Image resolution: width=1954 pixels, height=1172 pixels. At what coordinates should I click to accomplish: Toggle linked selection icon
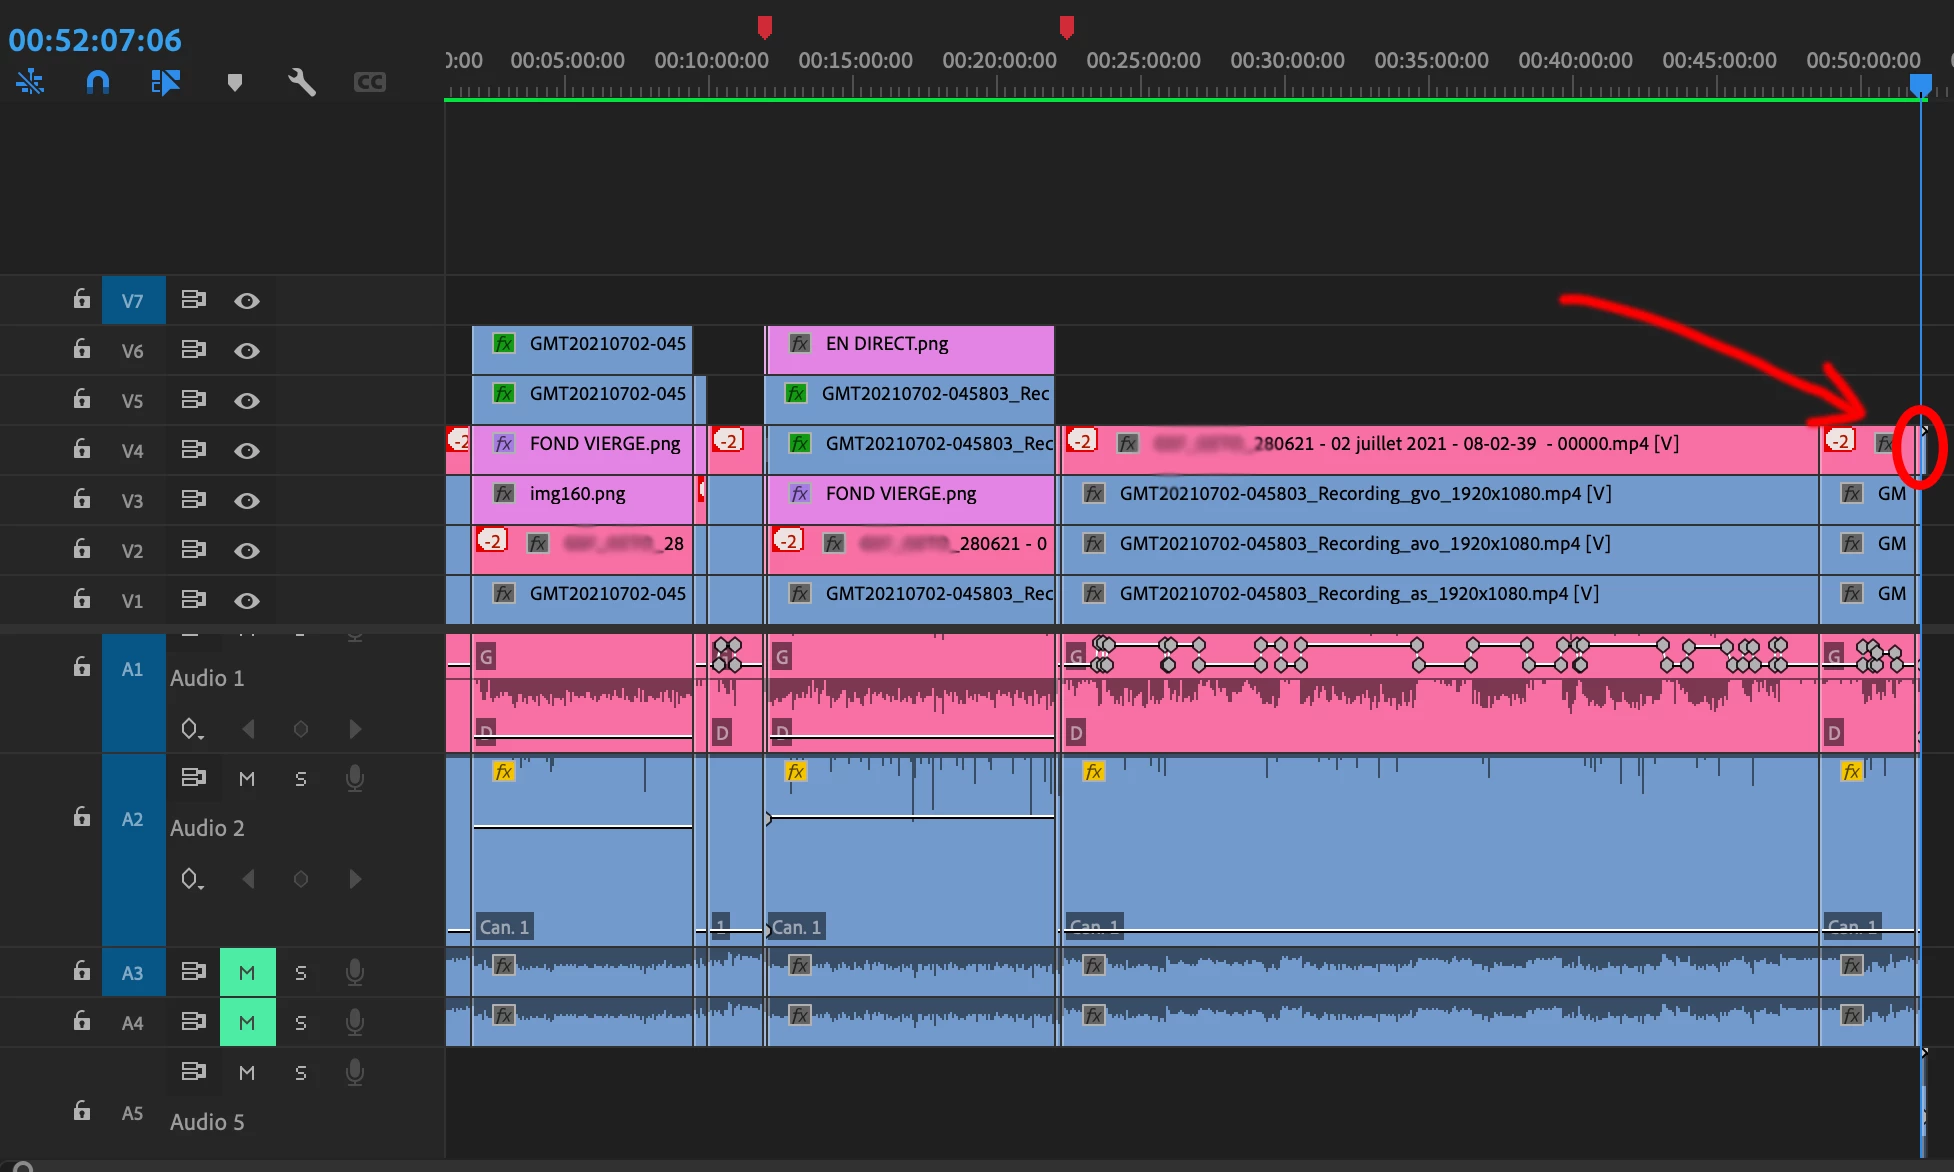click(165, 82)
